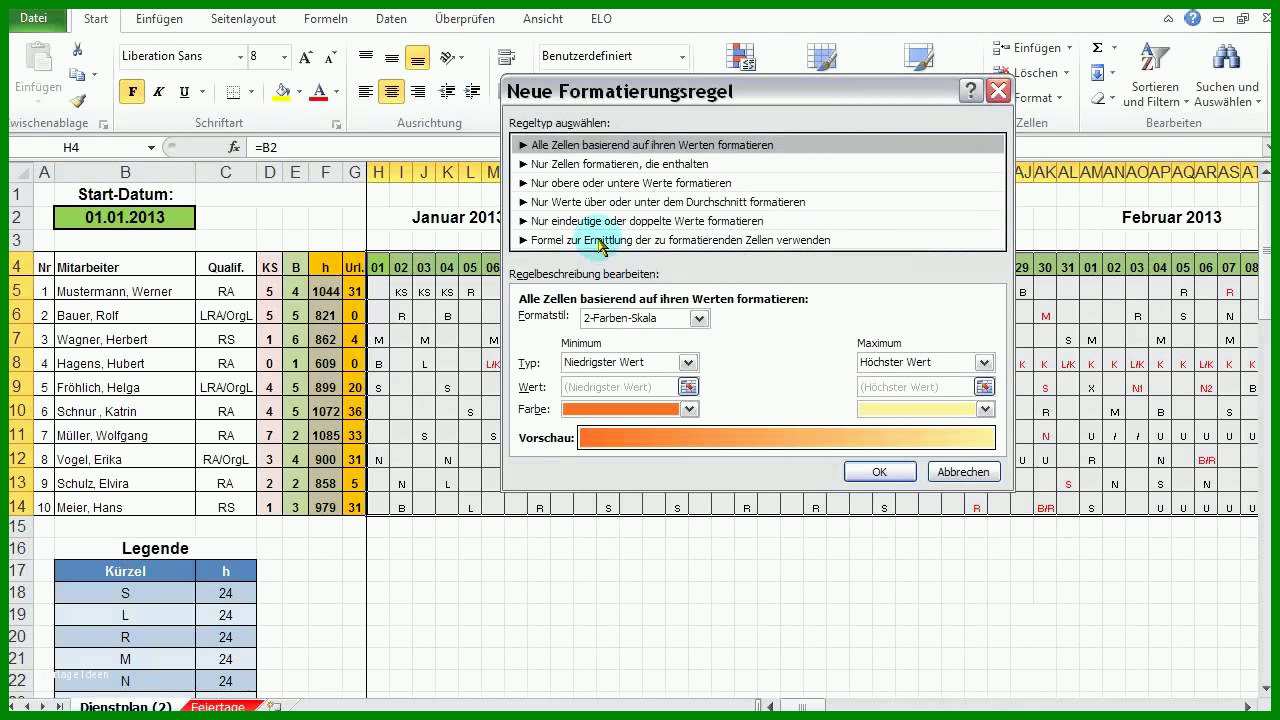This screenshot has width=1280, height=720.
Task: Open the Formatstil 2-Farben-Skala dropdown
Action: (x=699, y=318)
